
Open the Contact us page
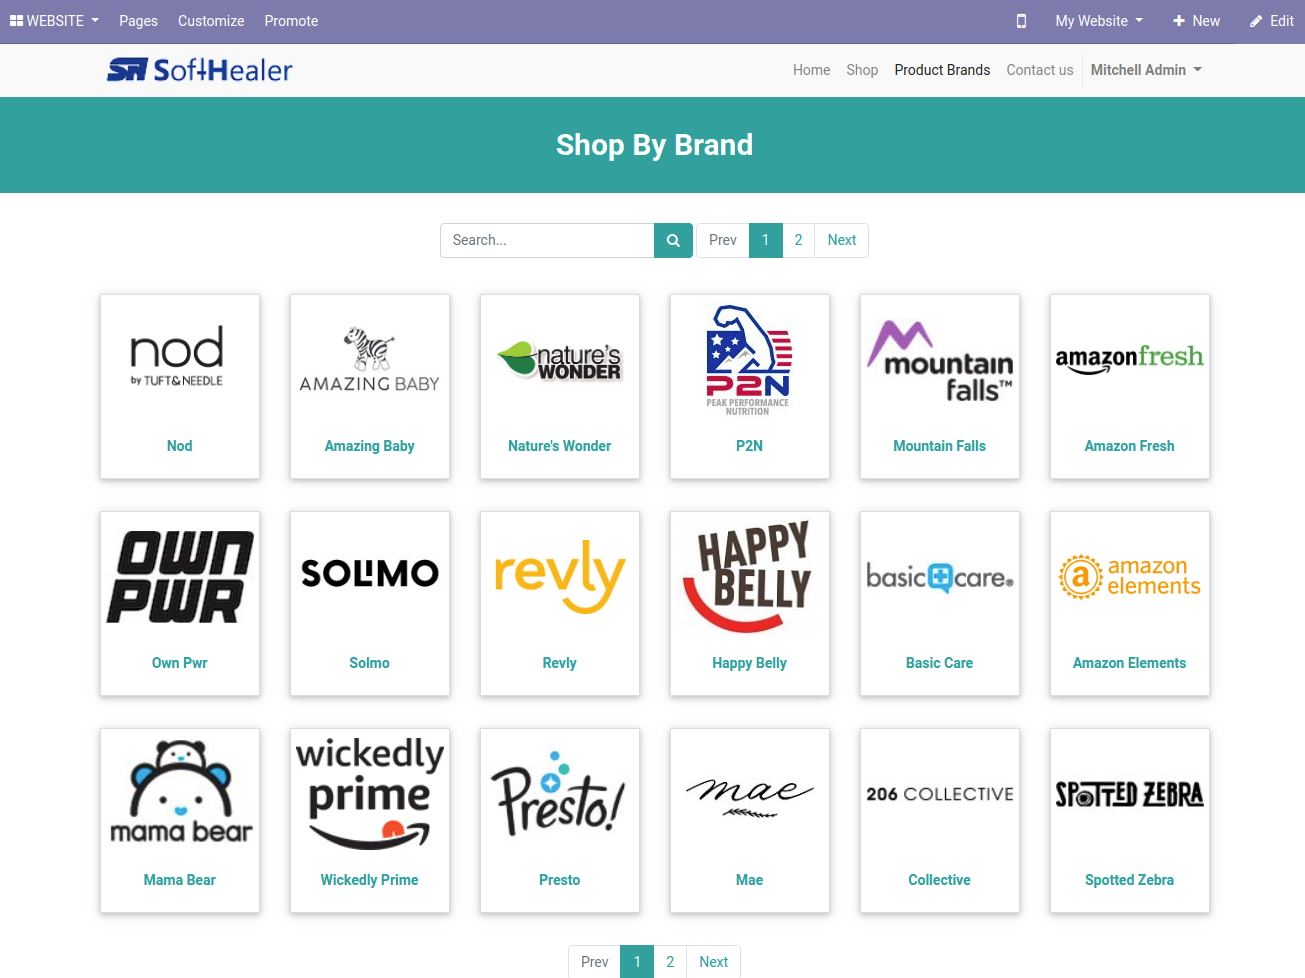coord(1040,70)
